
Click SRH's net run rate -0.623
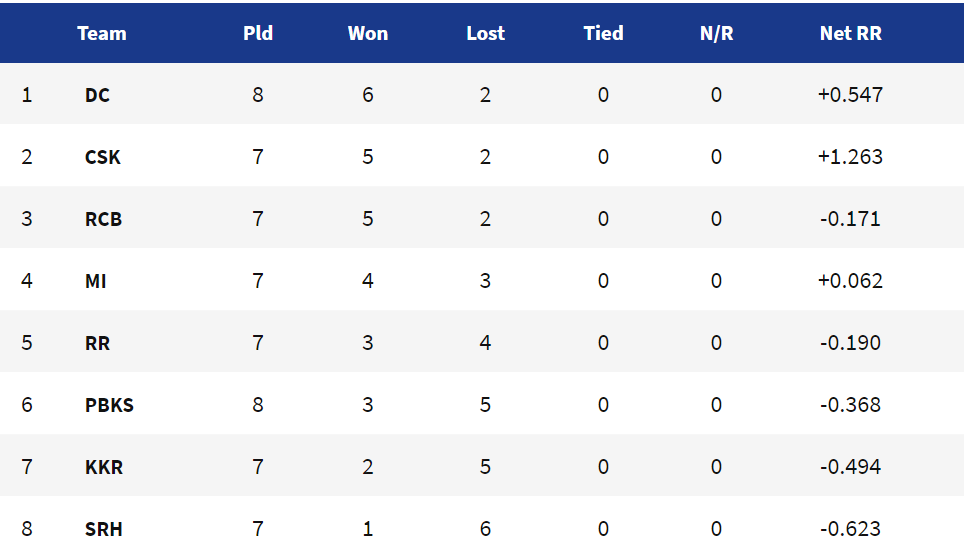(850, 529)
